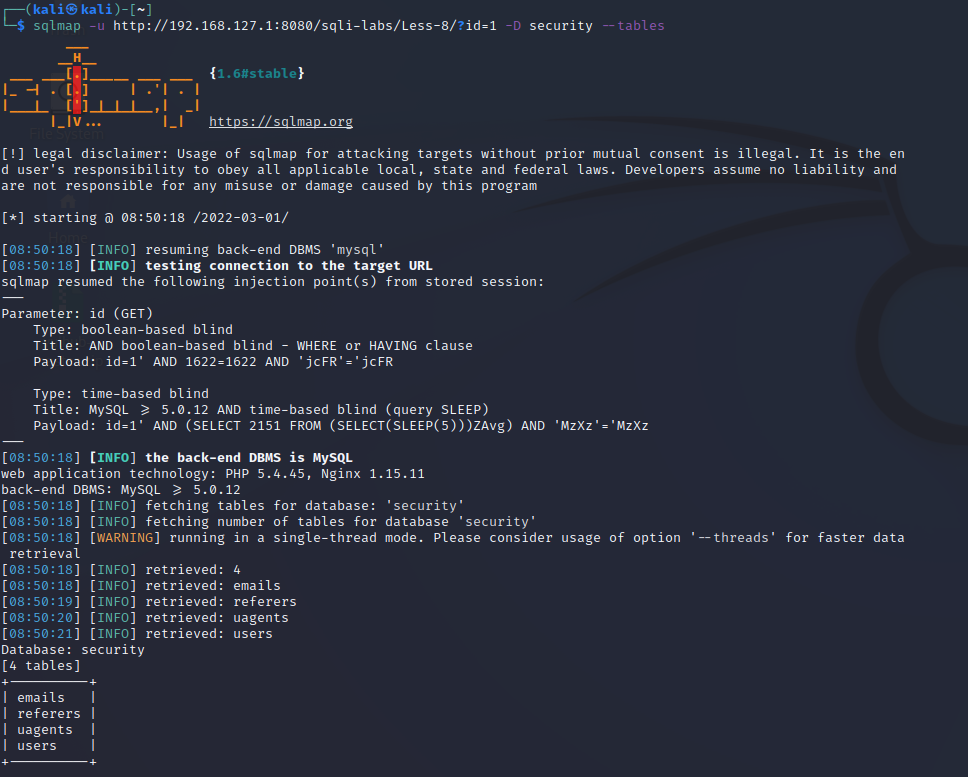This screenshot has height=777, width=968.
Task: Click the yellow WARNING tag
Action: tap(125, 538)
